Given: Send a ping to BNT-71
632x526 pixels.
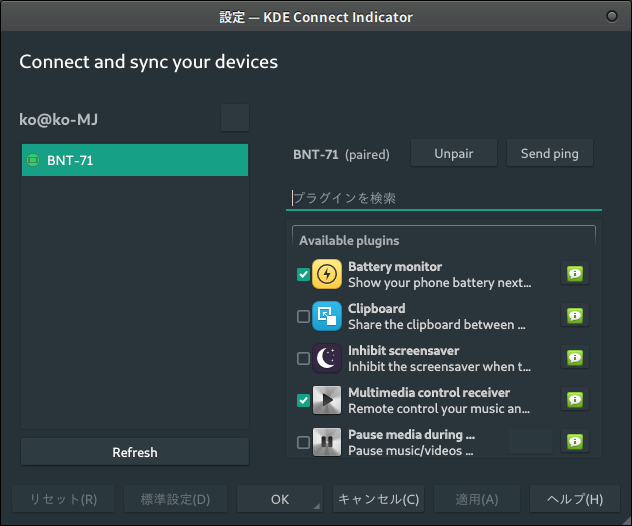Looking at the screenshot, I should coord(550,153).
